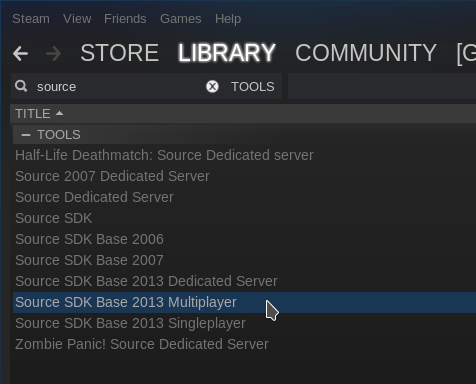The width and height of the screenshot is (476, 384).
Task: Select Source SDK Base 2013 Dedicated Server
Action: tap(244, 281)
